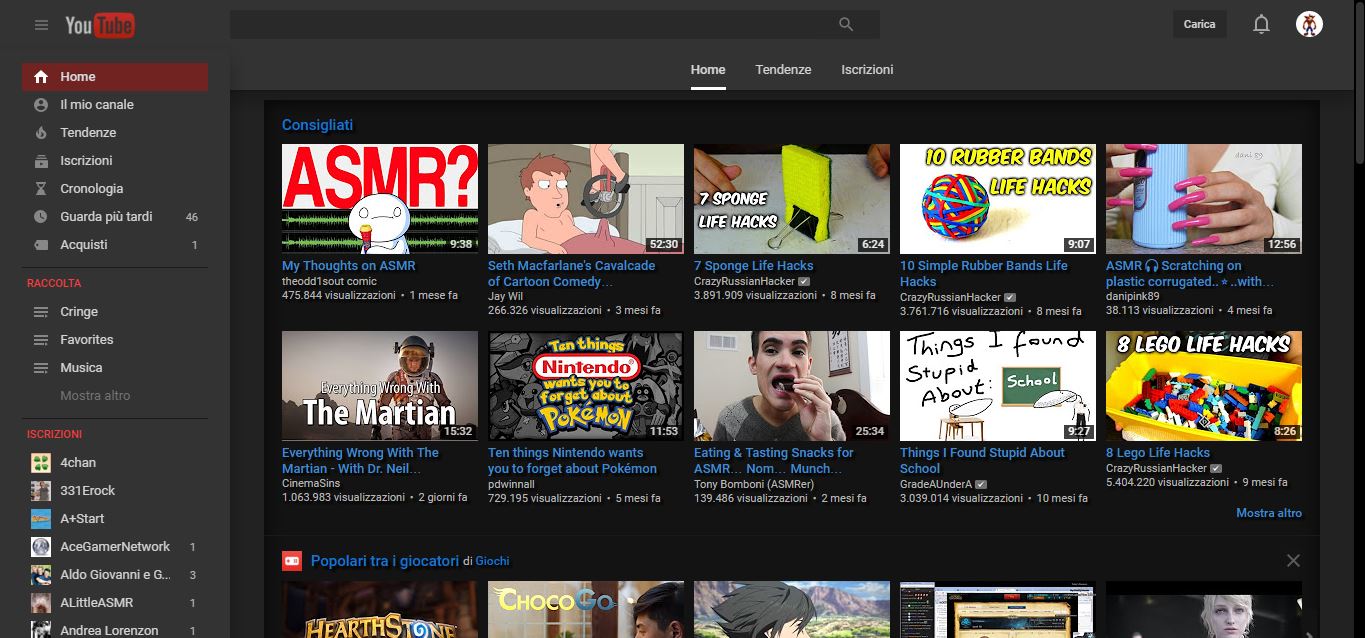Click the Cringe playlist icon
The image size is (1365, 638).
pyautogui.click(x=41, y=312)
